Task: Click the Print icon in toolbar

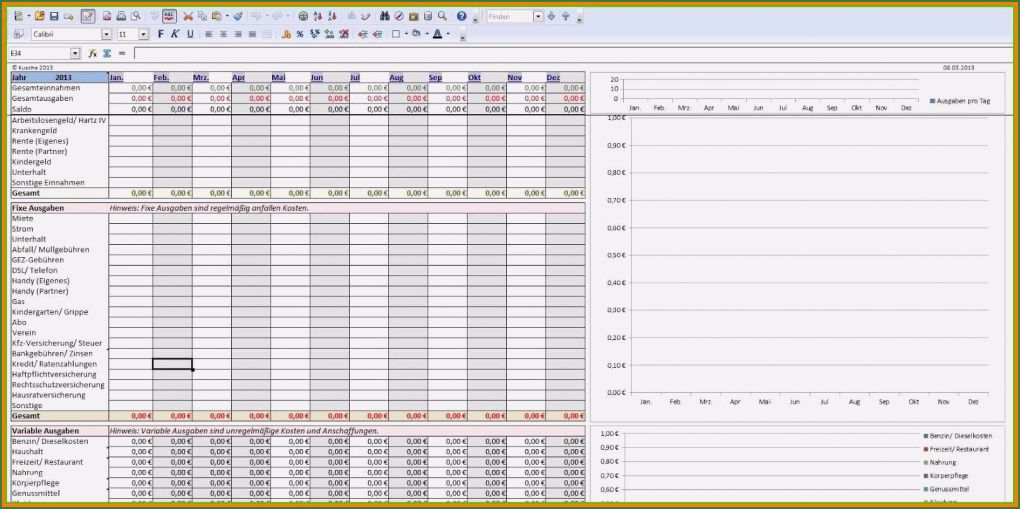Action: point(121,17)
